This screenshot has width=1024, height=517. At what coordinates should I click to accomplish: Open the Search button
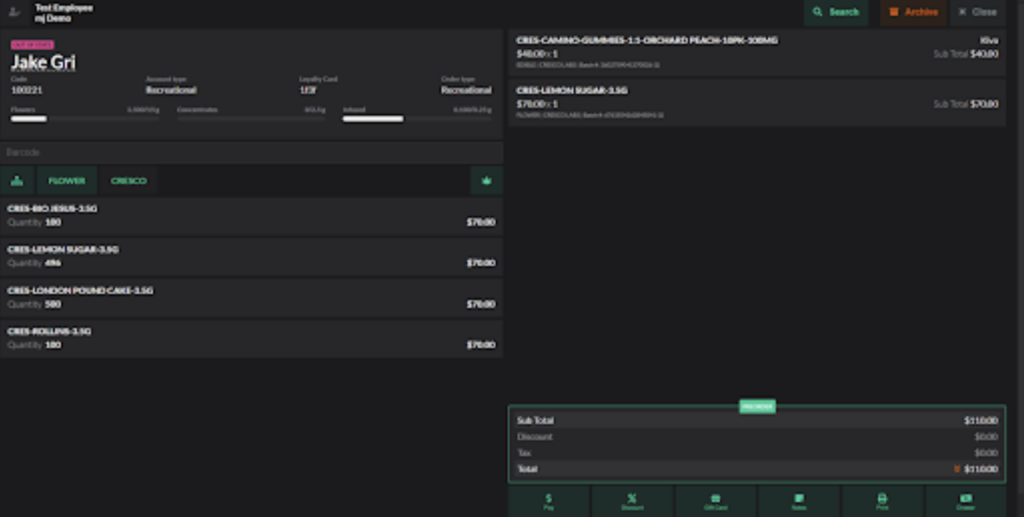(836, 12)
